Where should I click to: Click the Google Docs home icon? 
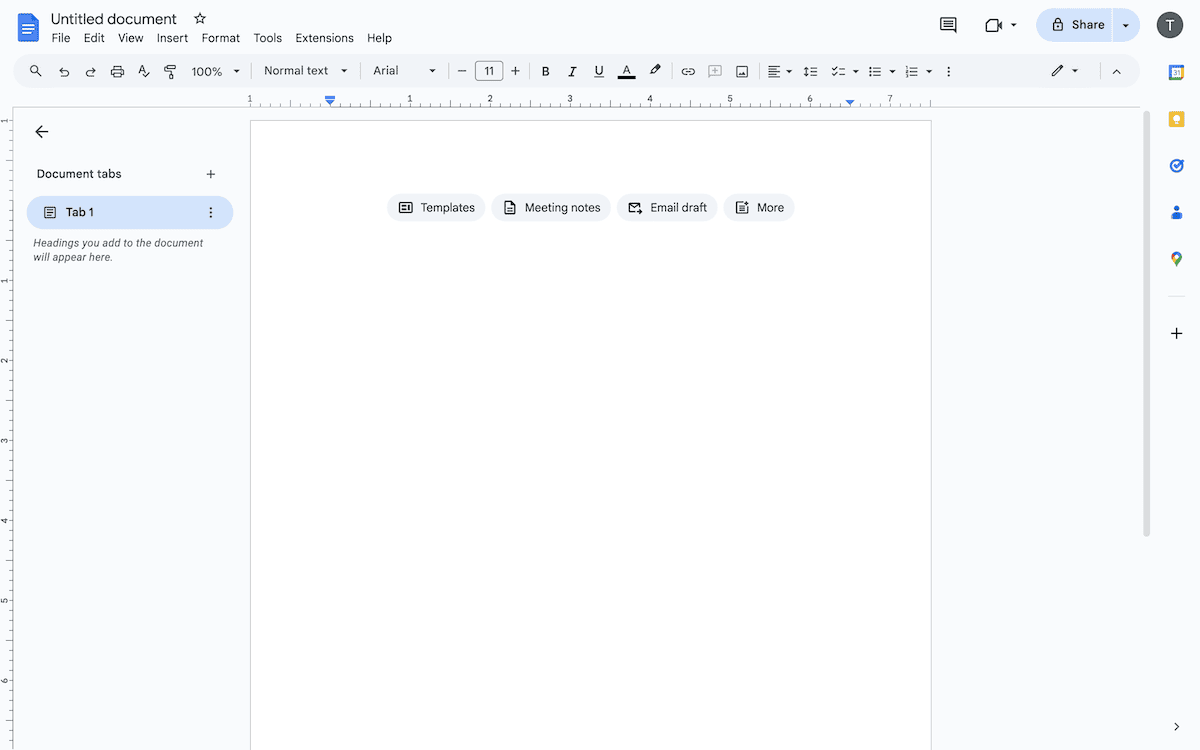[x=28, y=27]
